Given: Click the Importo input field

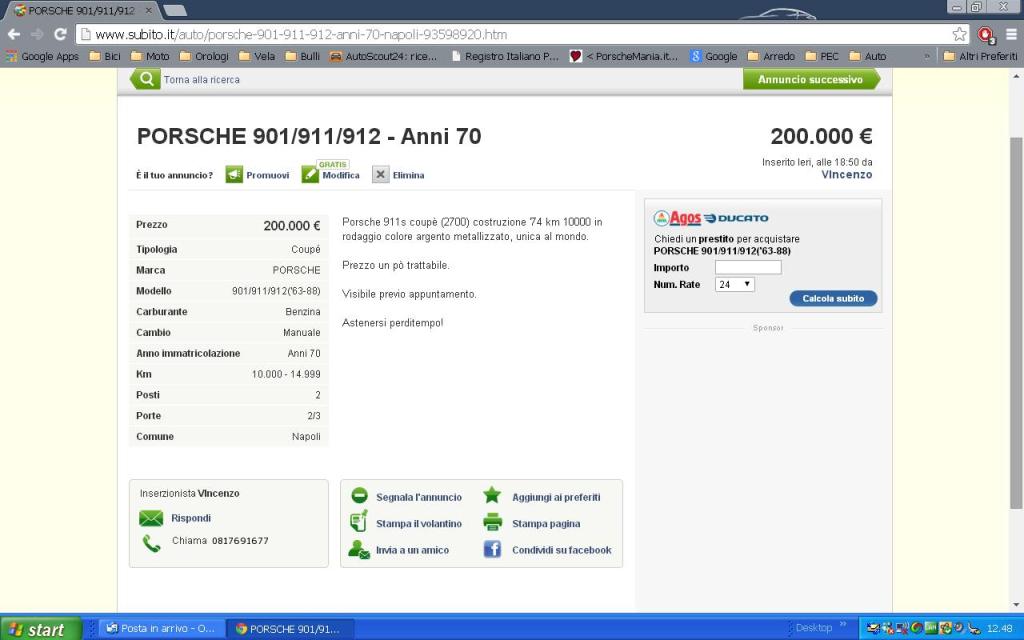Looking at the screenshot, I should (748, 267).
